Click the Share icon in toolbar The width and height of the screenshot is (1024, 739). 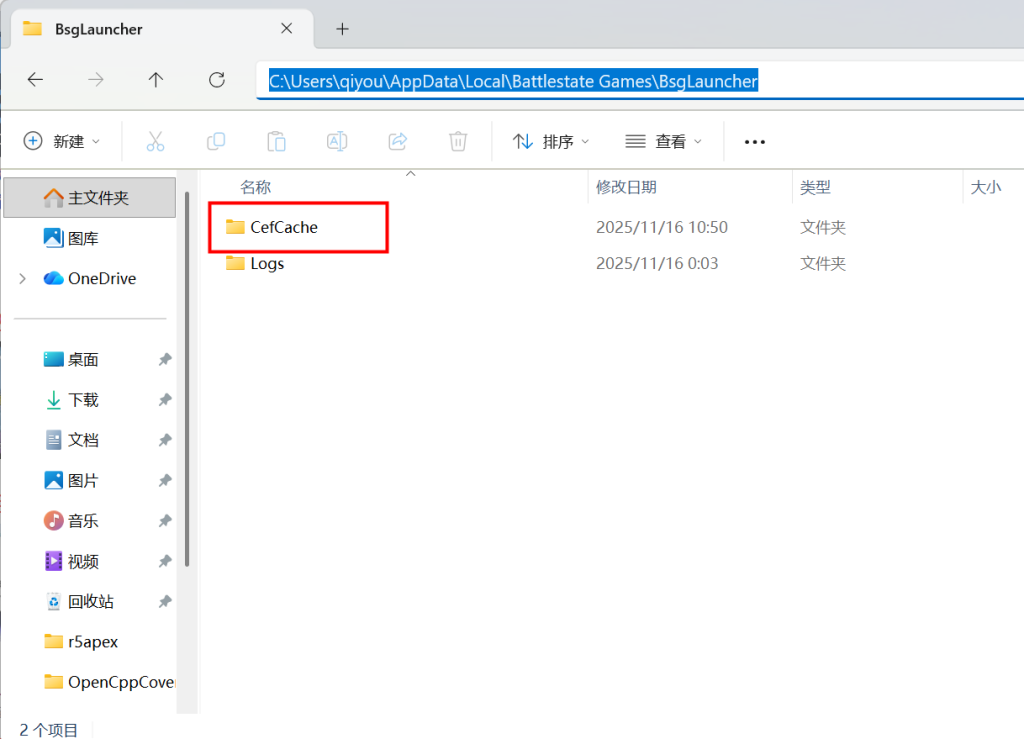point(398,141)
